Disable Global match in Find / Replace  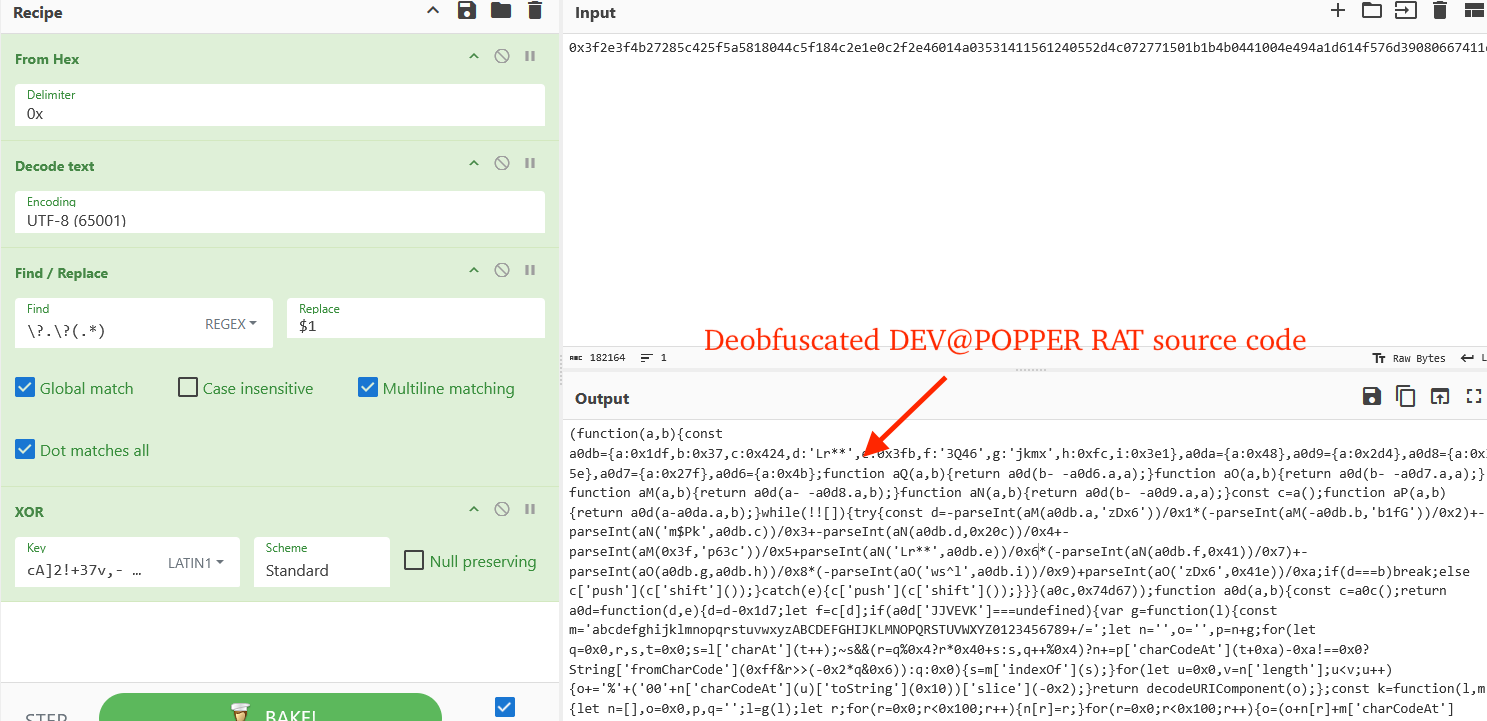pos(25,387)
